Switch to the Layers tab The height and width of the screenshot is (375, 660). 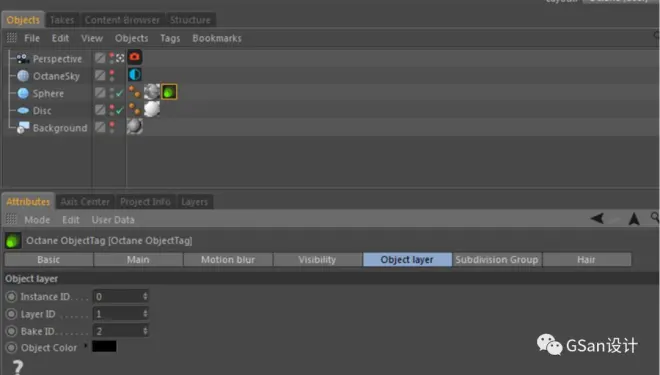tap(194, 202)
